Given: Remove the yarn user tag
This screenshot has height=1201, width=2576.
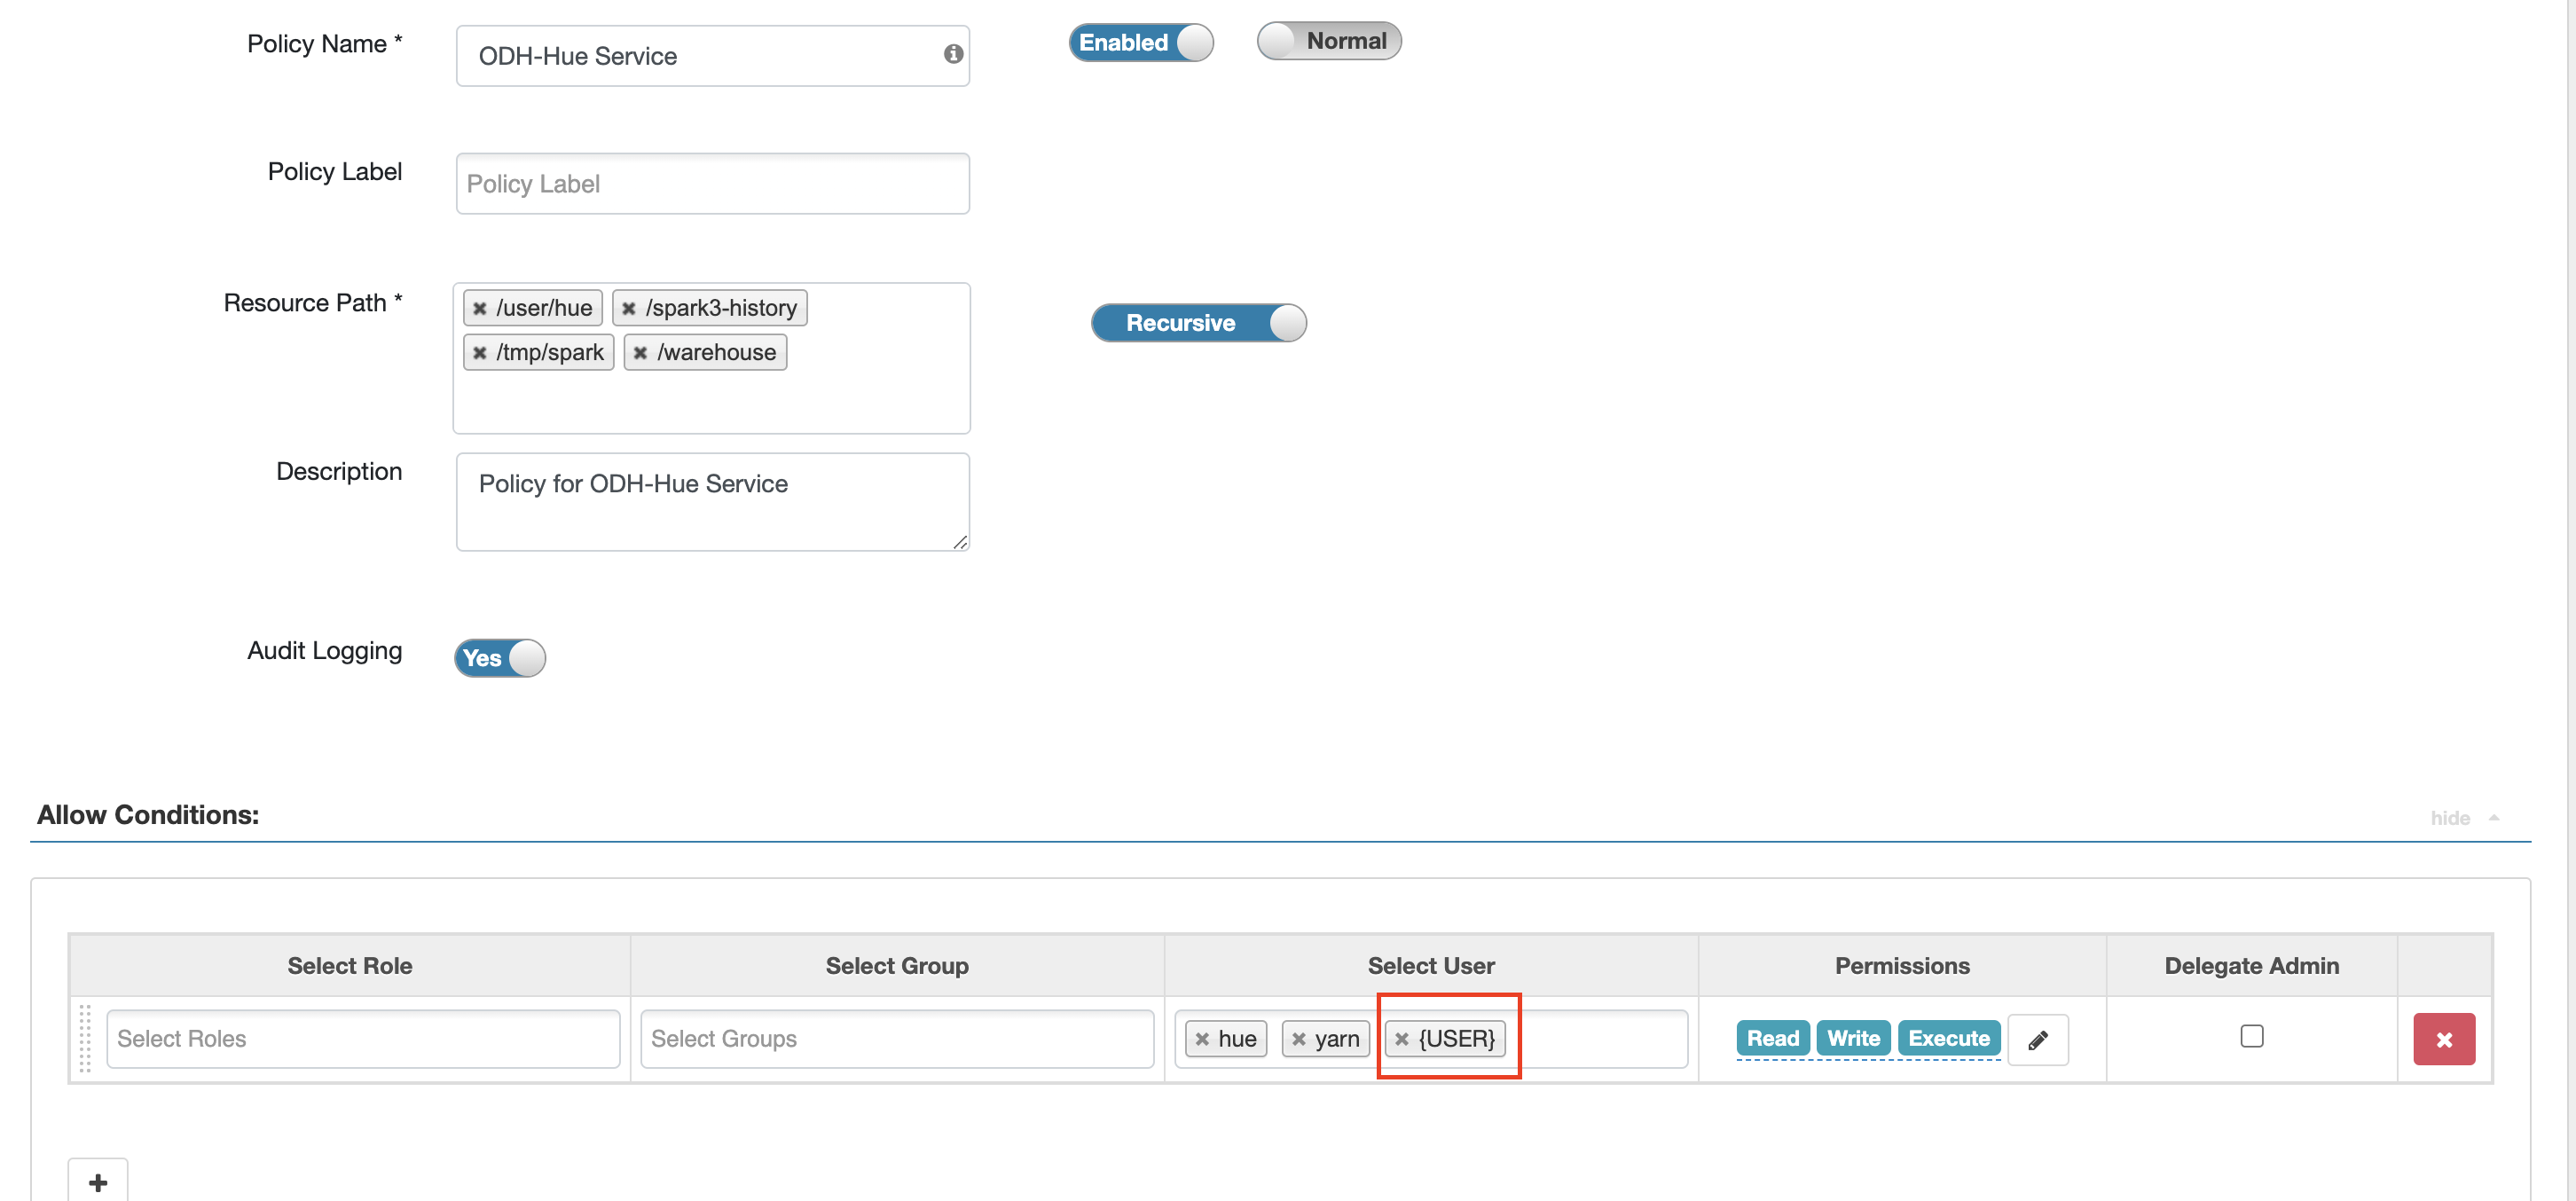Looking at the screenshot, I should coord(1298,1039).
